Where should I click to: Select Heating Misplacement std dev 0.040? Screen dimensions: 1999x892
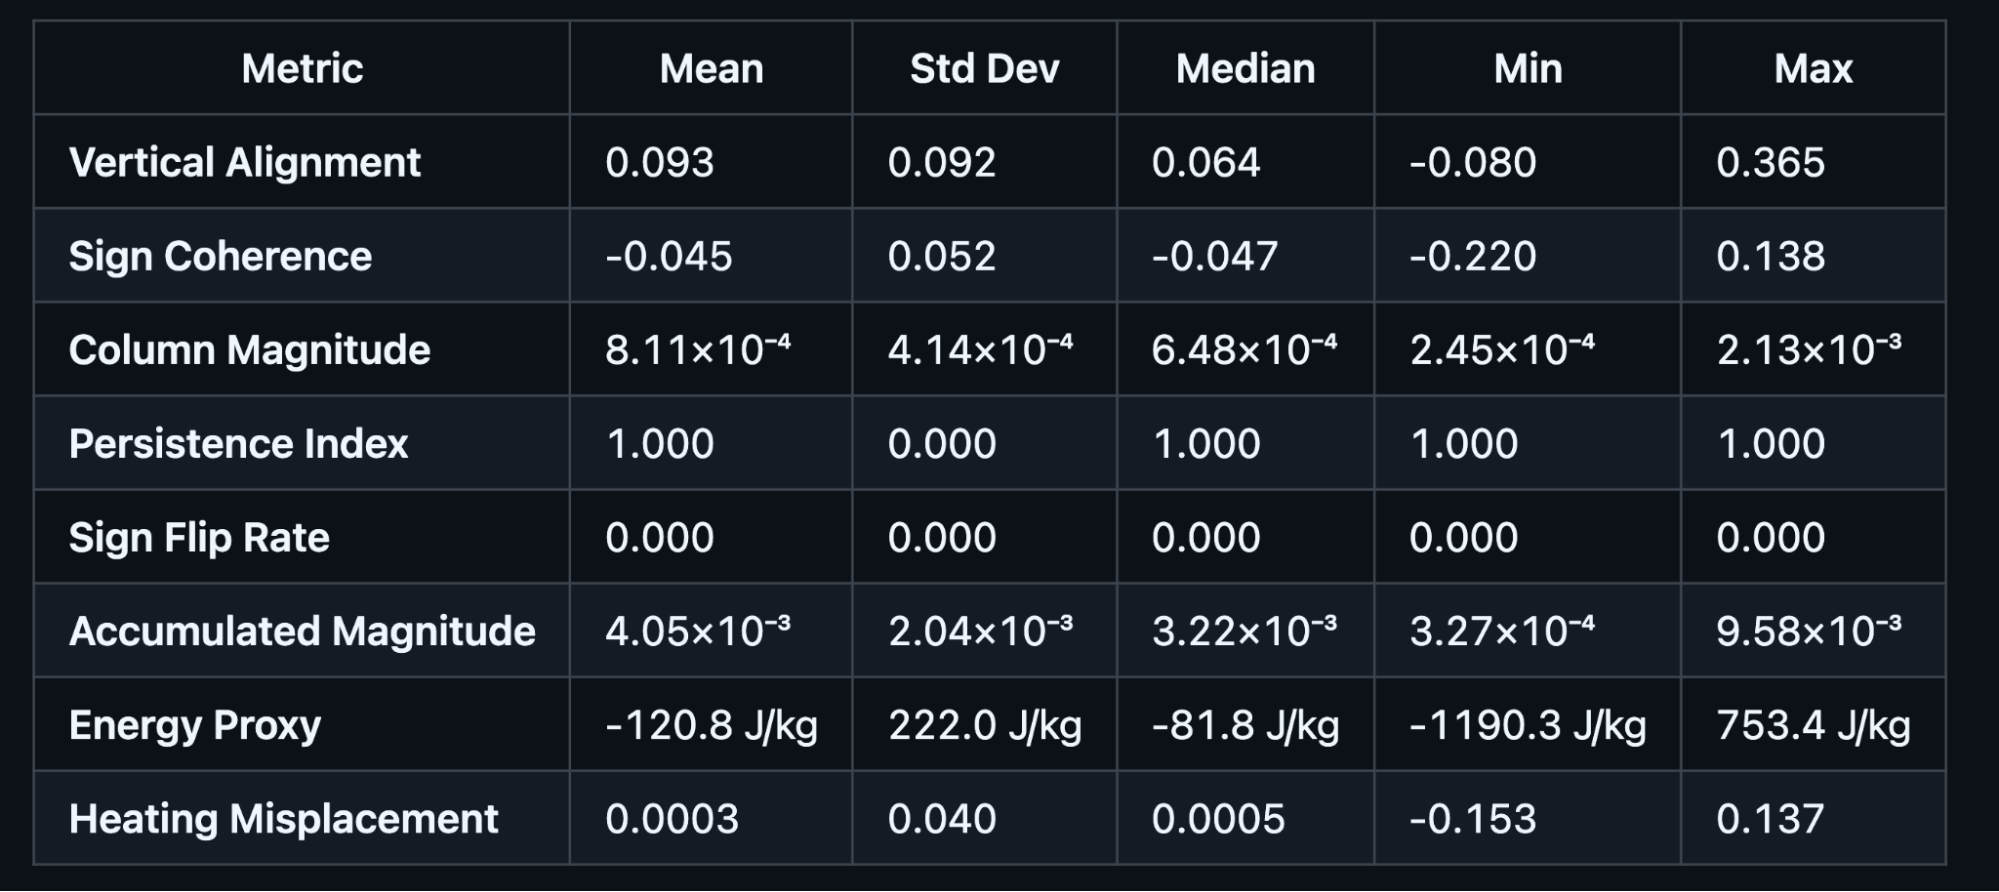(x=941, y=819)
